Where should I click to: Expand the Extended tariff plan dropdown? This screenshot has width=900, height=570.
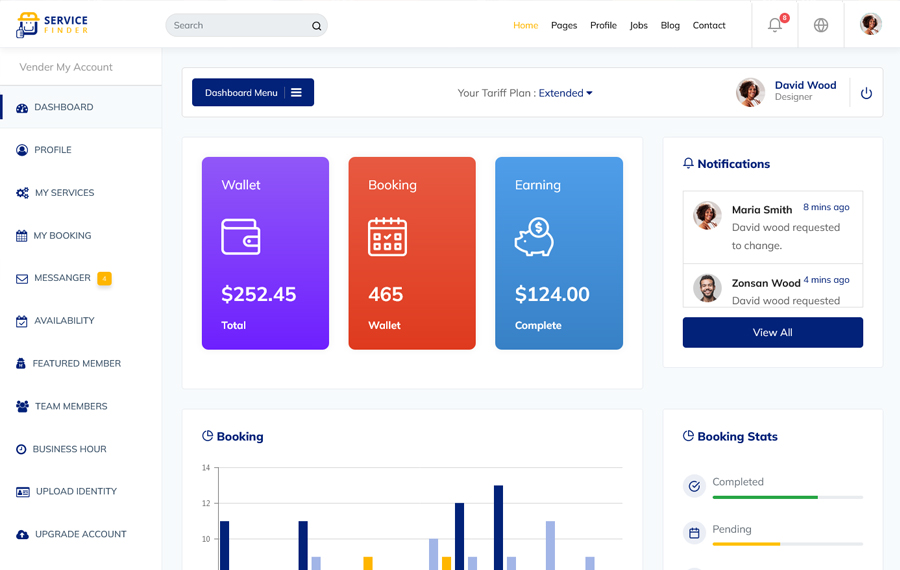565,93
